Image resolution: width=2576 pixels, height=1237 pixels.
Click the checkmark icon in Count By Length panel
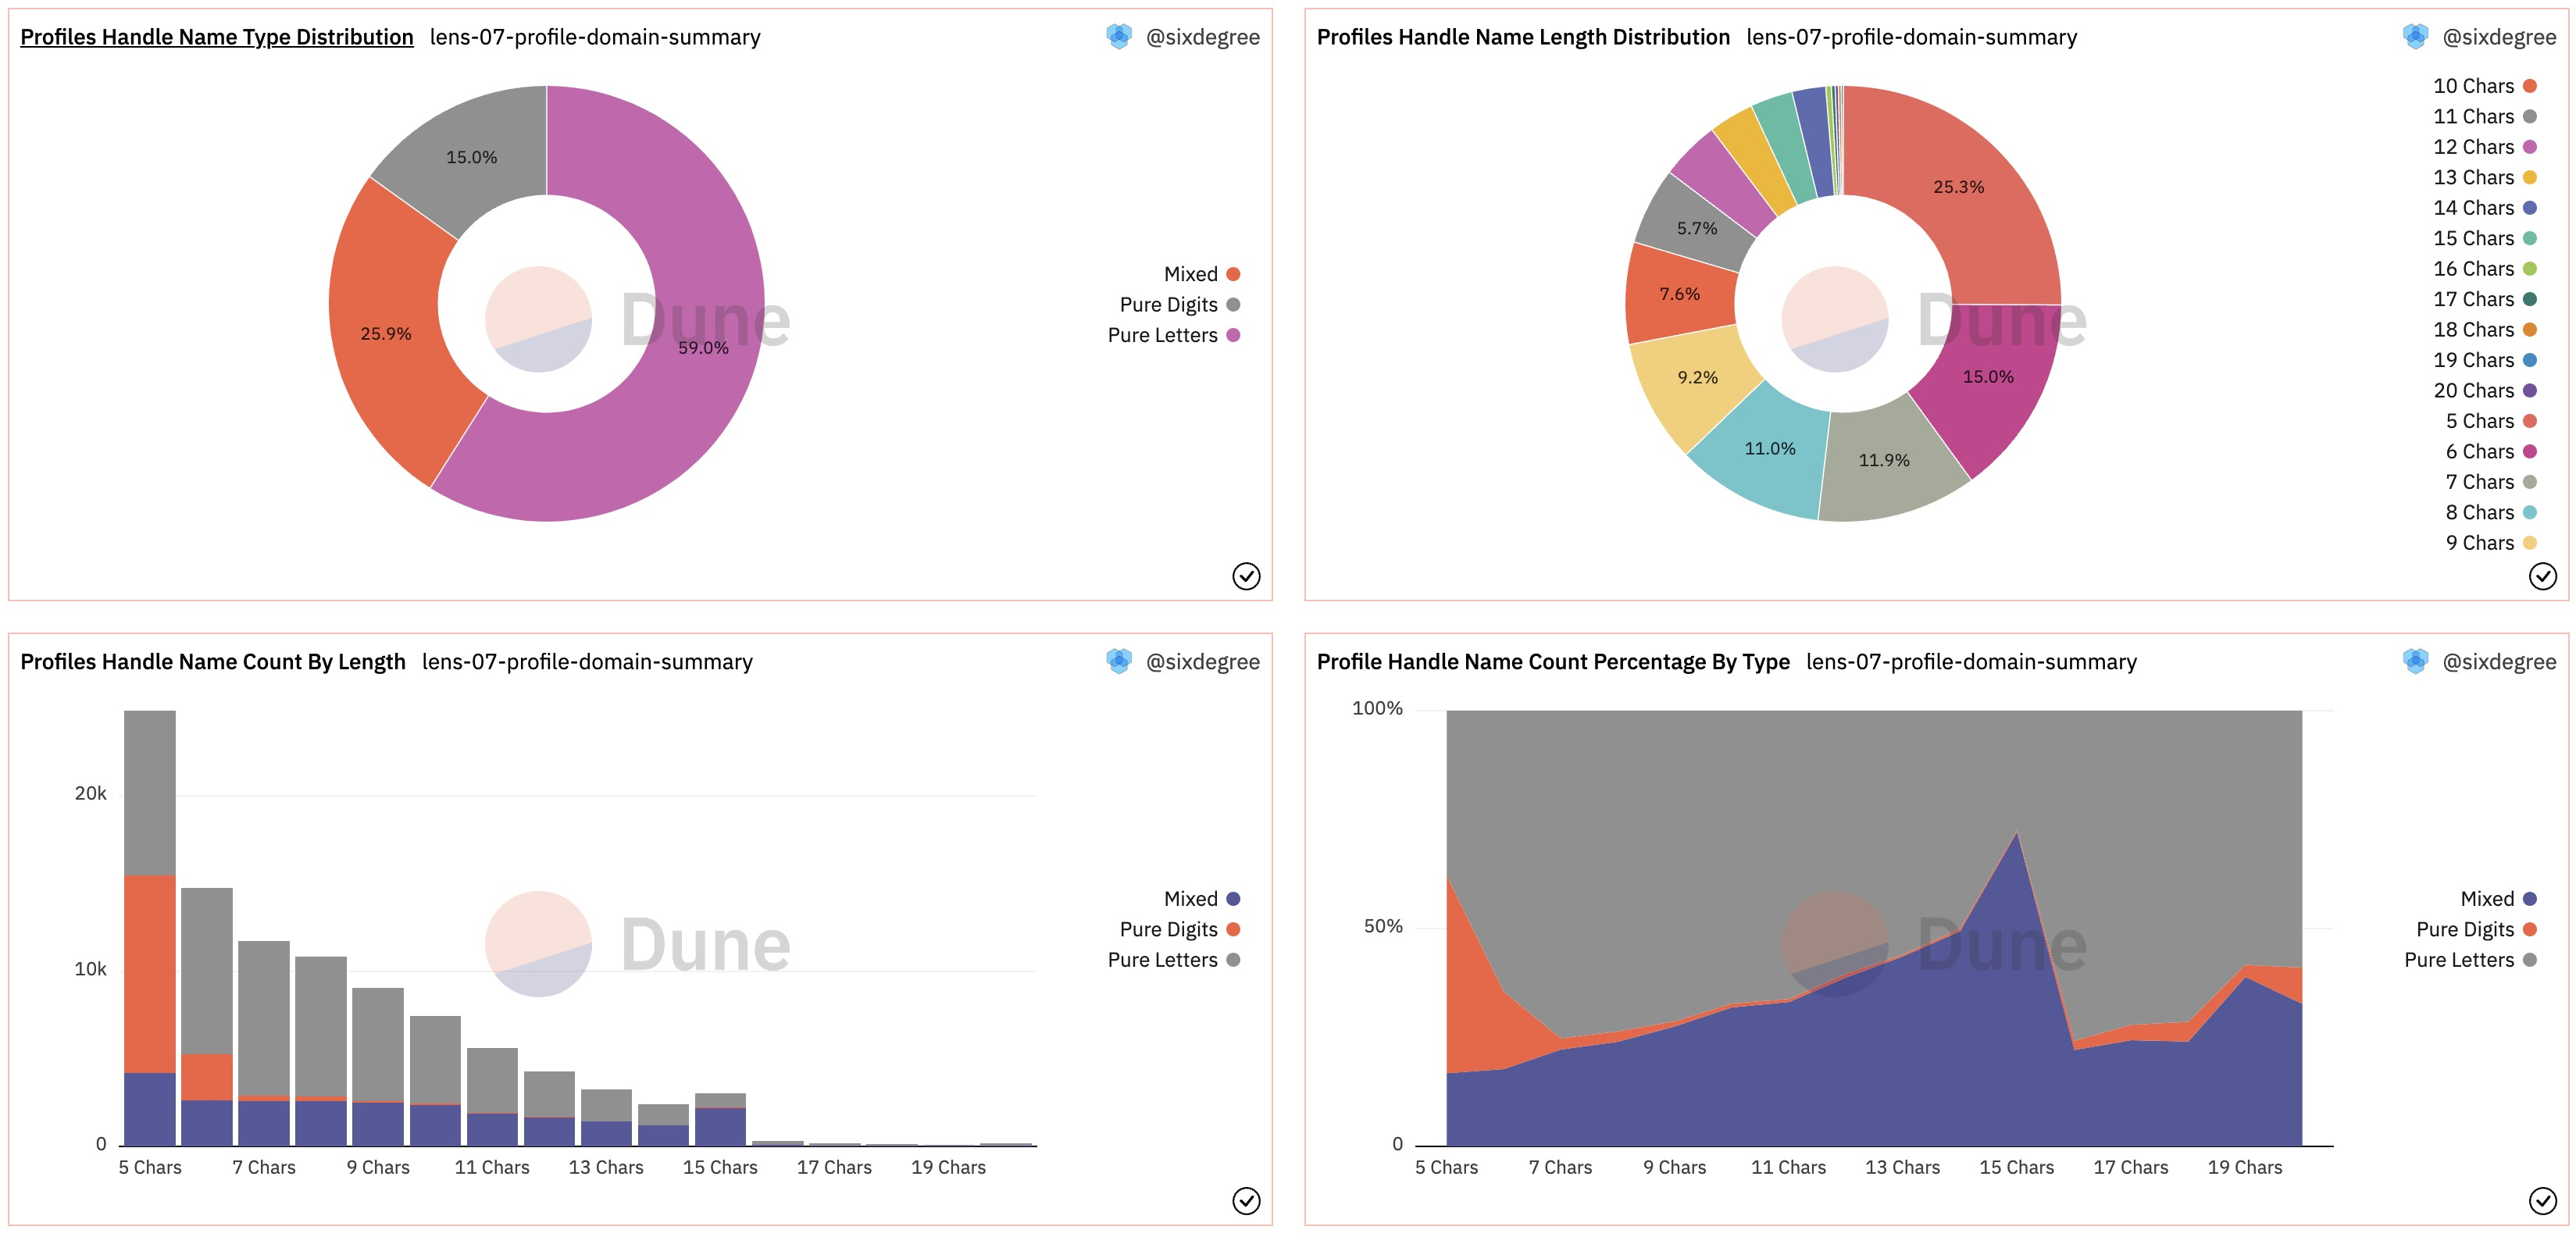(x=1246, y=1200)
